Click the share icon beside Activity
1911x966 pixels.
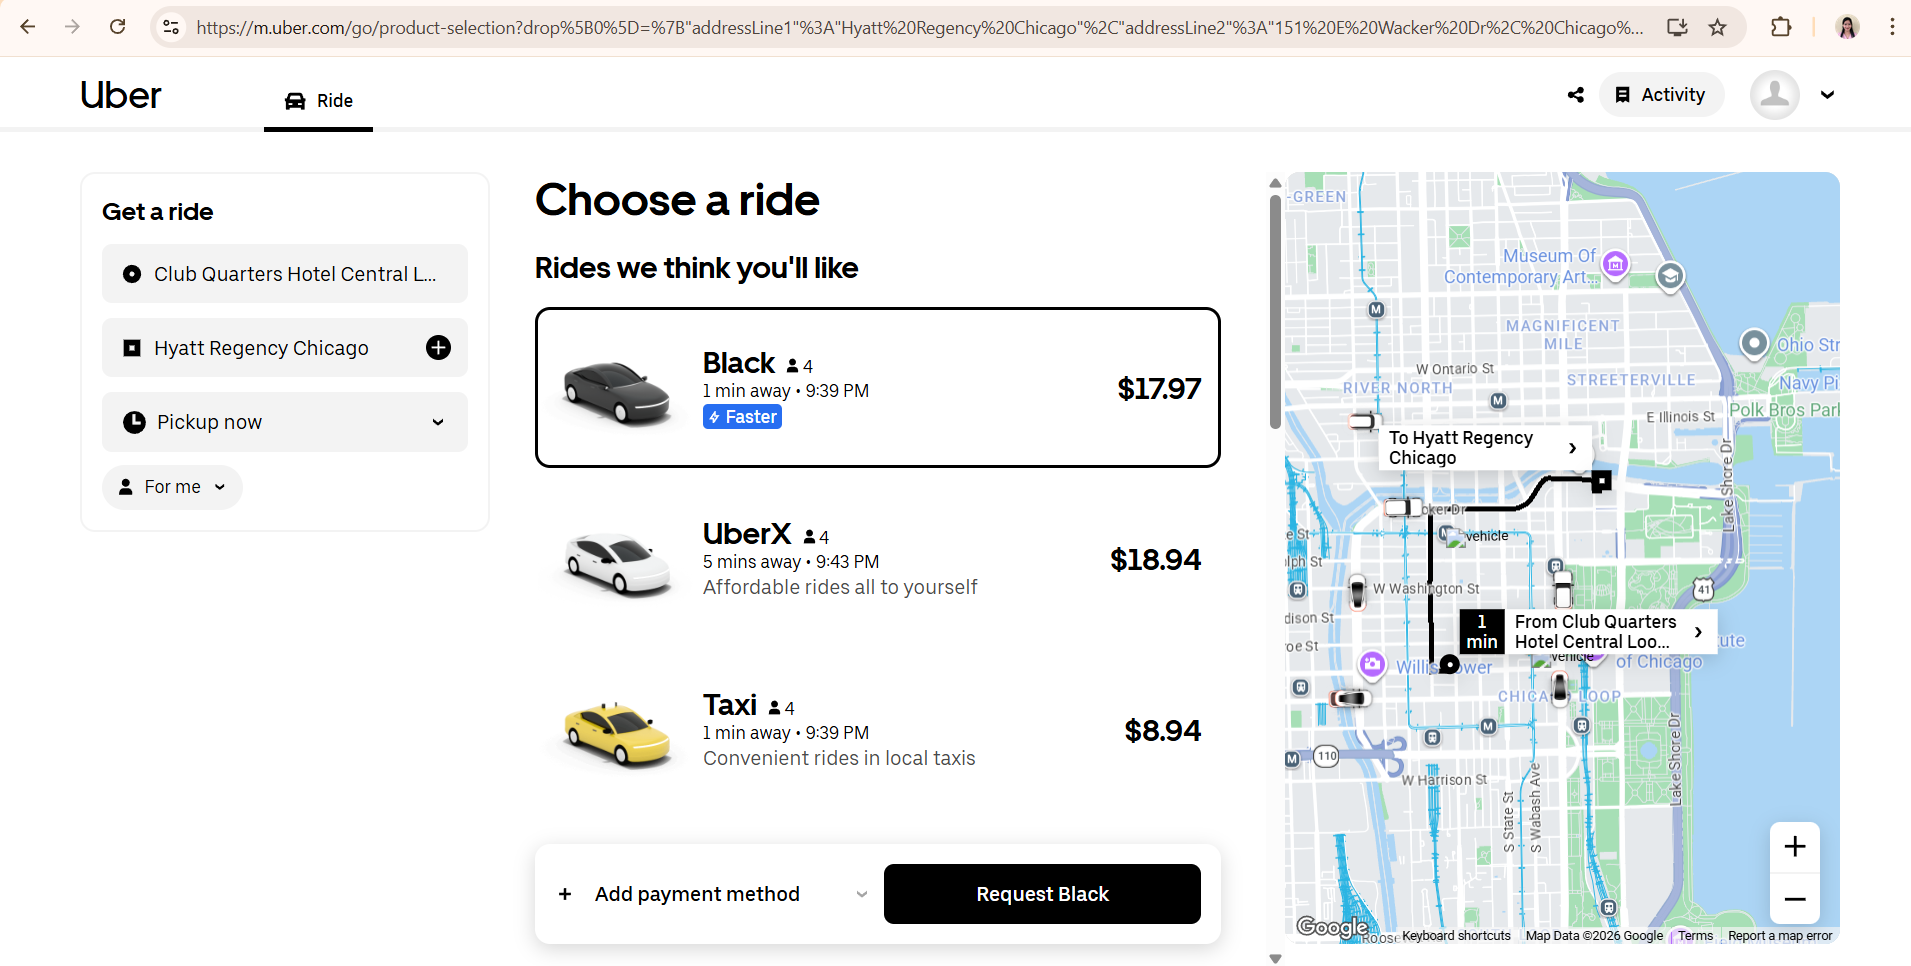click(x=1576, y=95)
